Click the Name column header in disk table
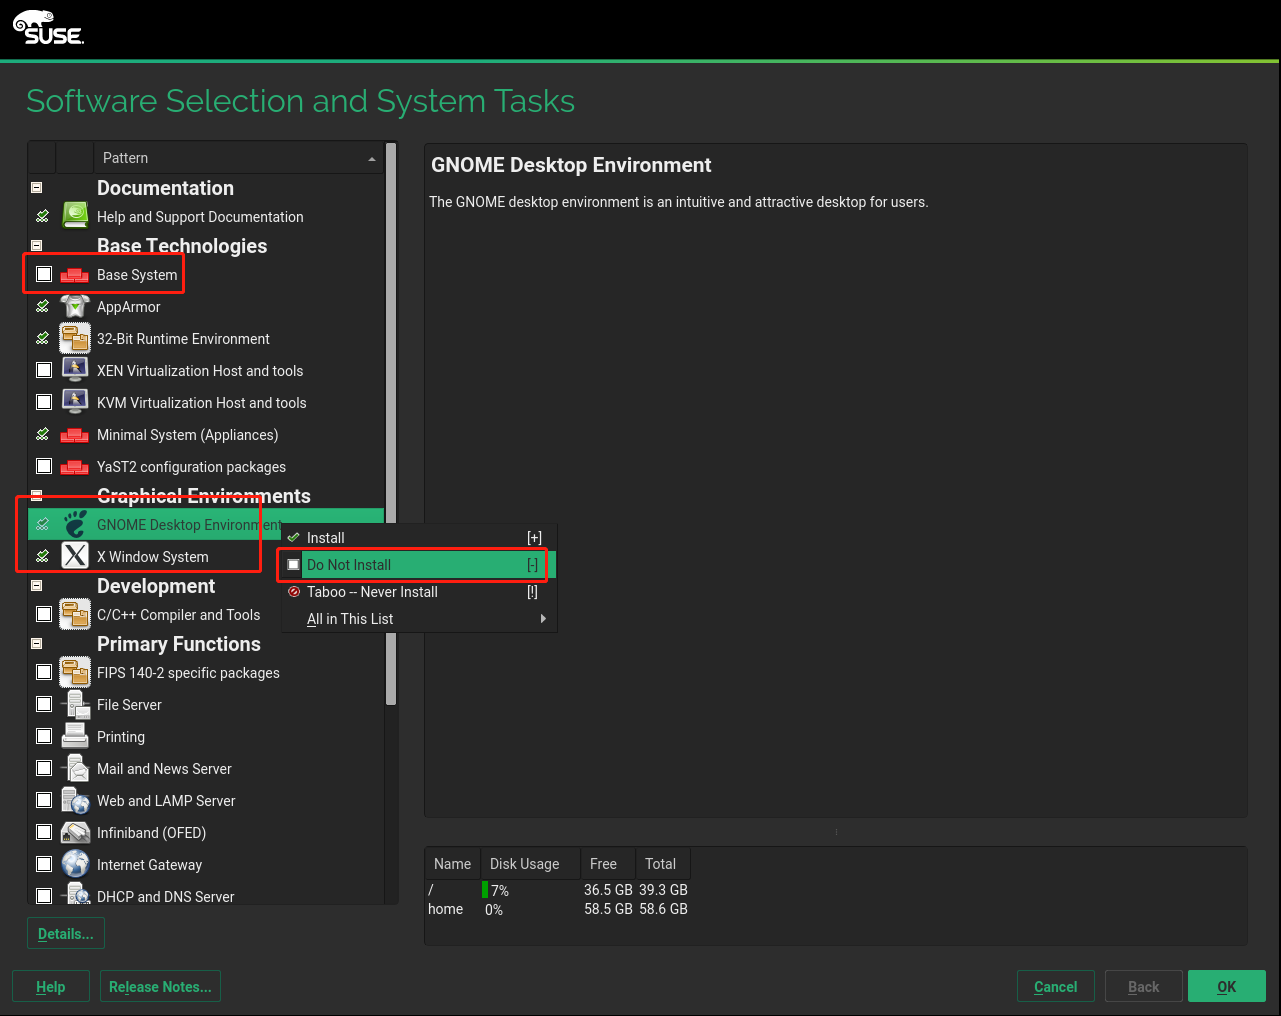 click(x=453, y=864)
